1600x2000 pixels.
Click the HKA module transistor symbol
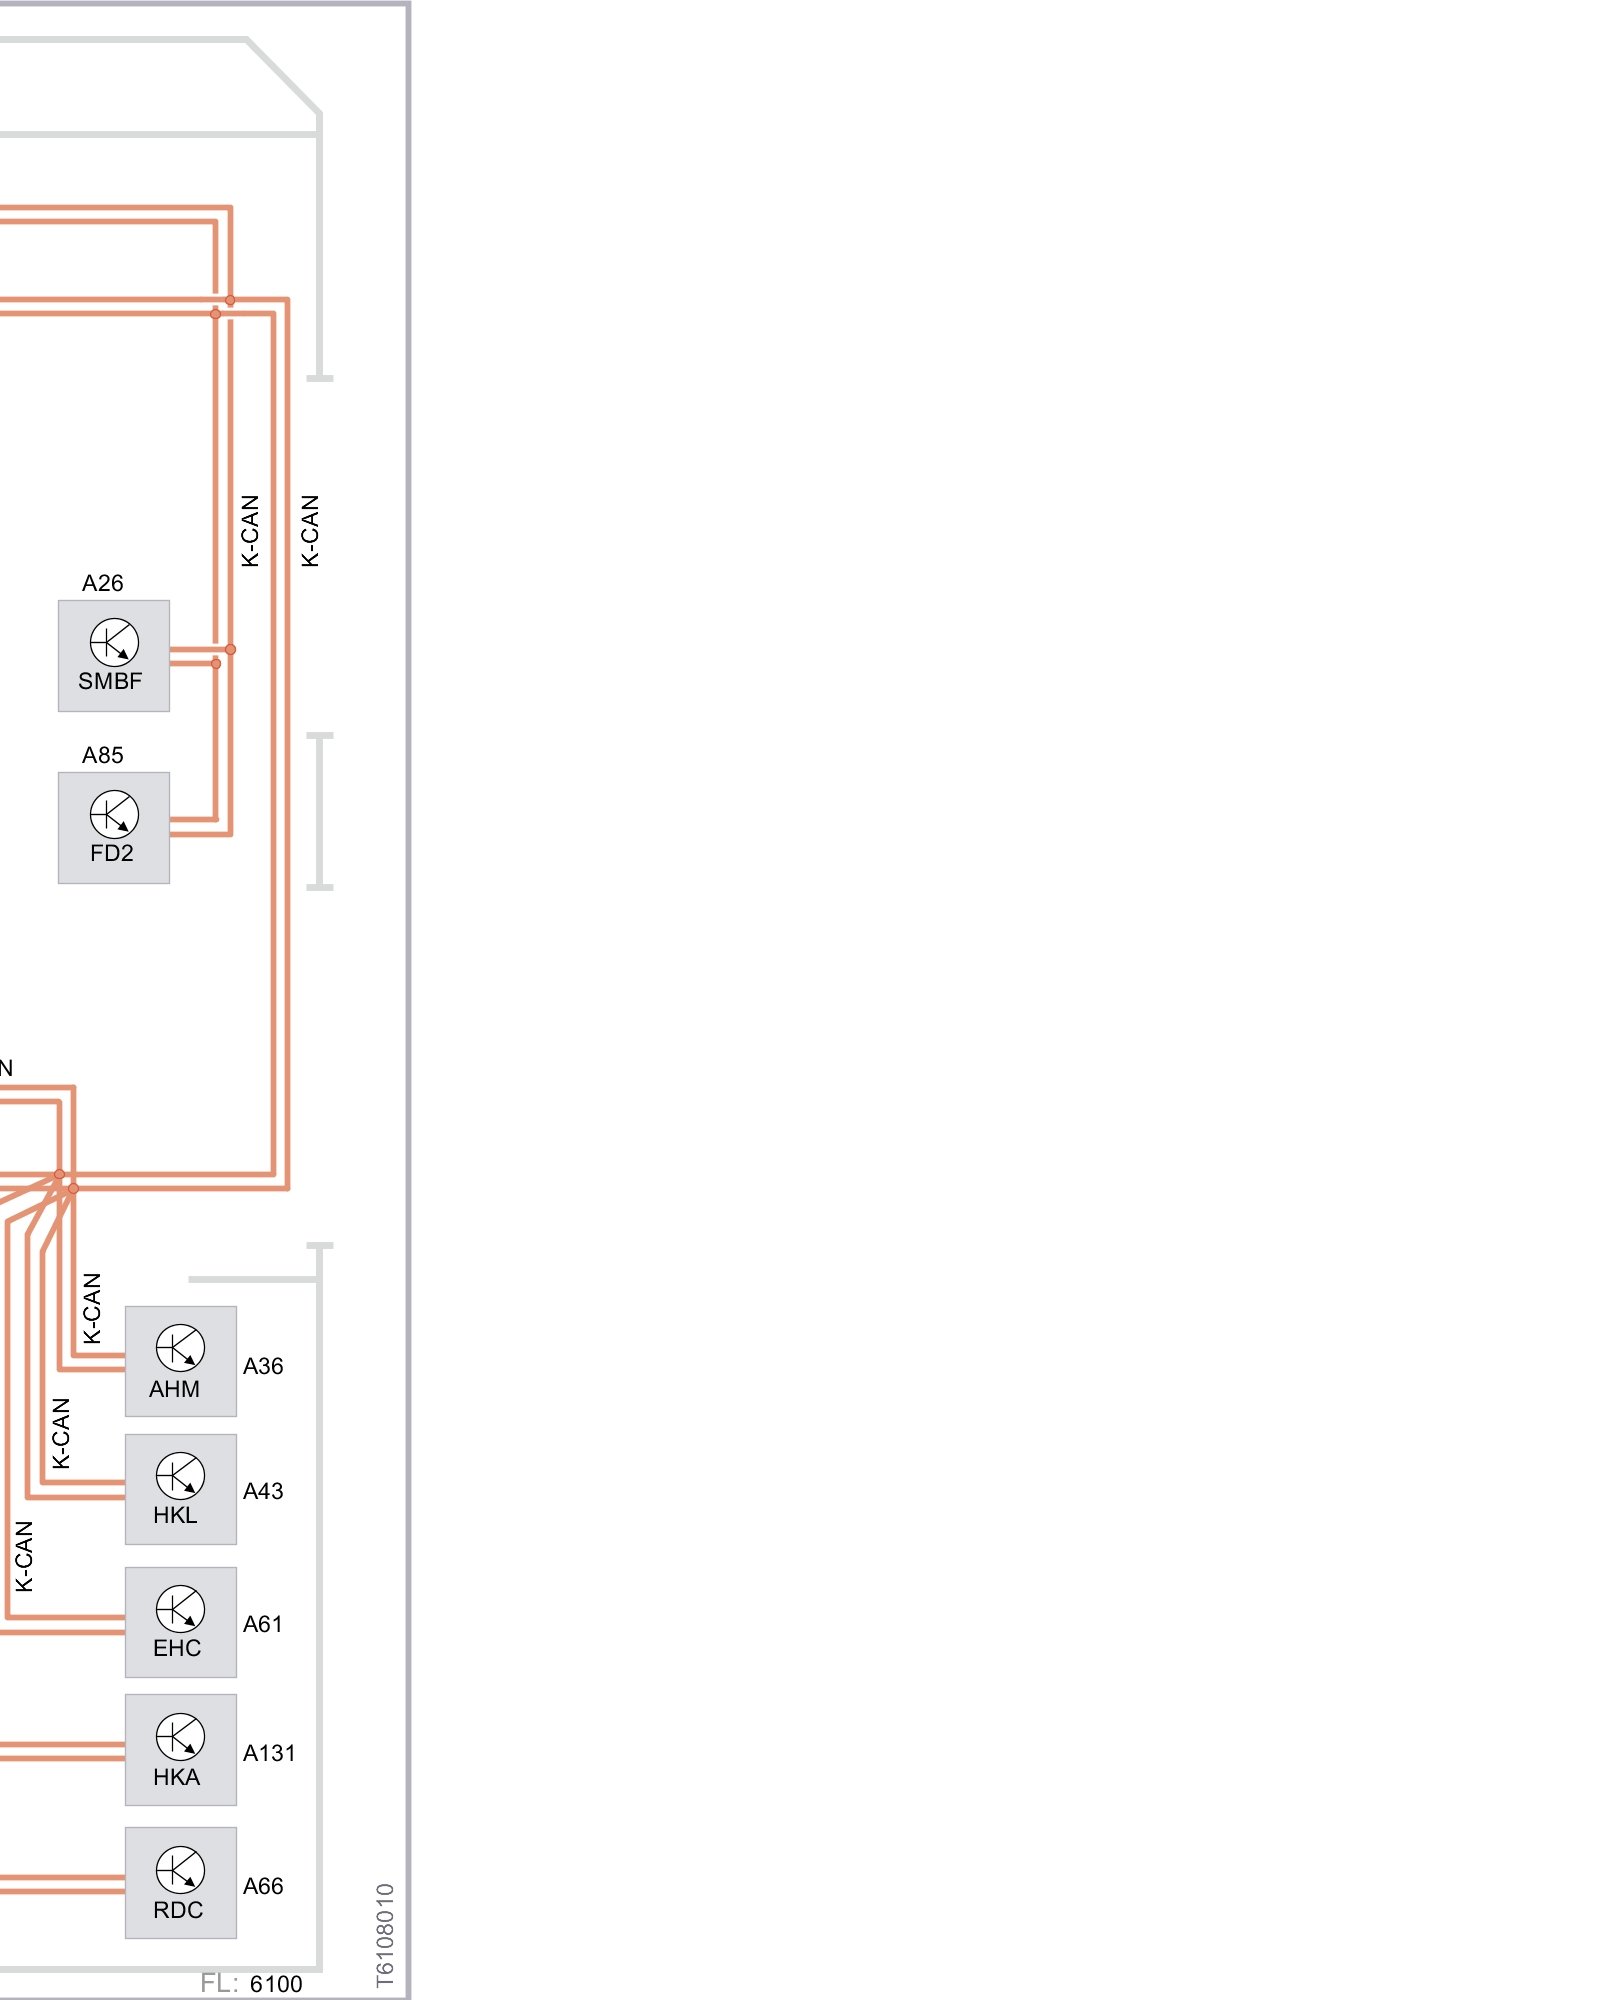point(180,1737)
